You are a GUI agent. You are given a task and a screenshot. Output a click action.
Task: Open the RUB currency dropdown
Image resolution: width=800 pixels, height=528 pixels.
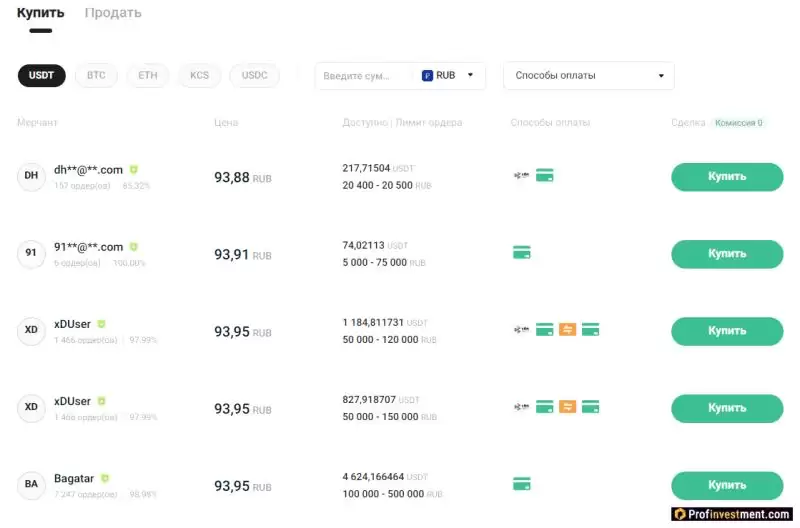pos(452,76)
